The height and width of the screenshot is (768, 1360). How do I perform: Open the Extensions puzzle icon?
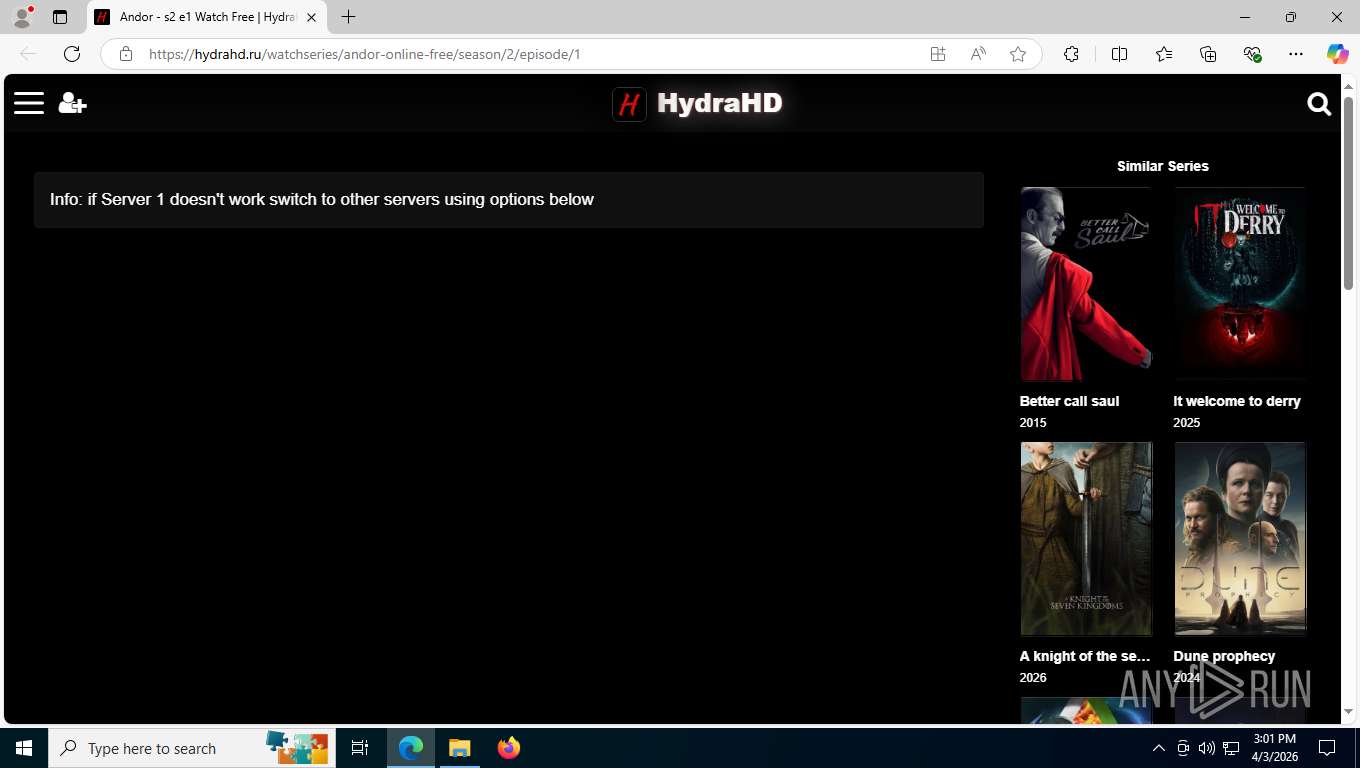click(x=1071, y=54)
